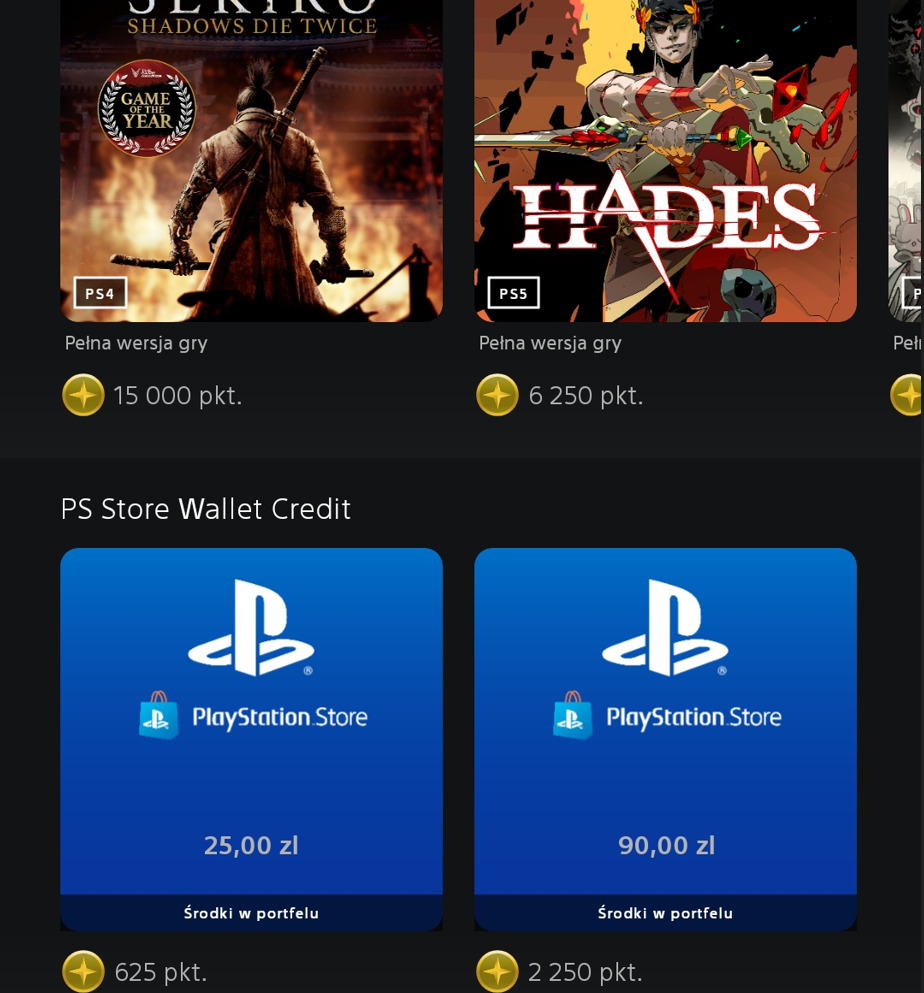The width and height of the screenshot is (924, 993).
Task: Click the Game of the Year badge on Sekiro
Action: 146,108
